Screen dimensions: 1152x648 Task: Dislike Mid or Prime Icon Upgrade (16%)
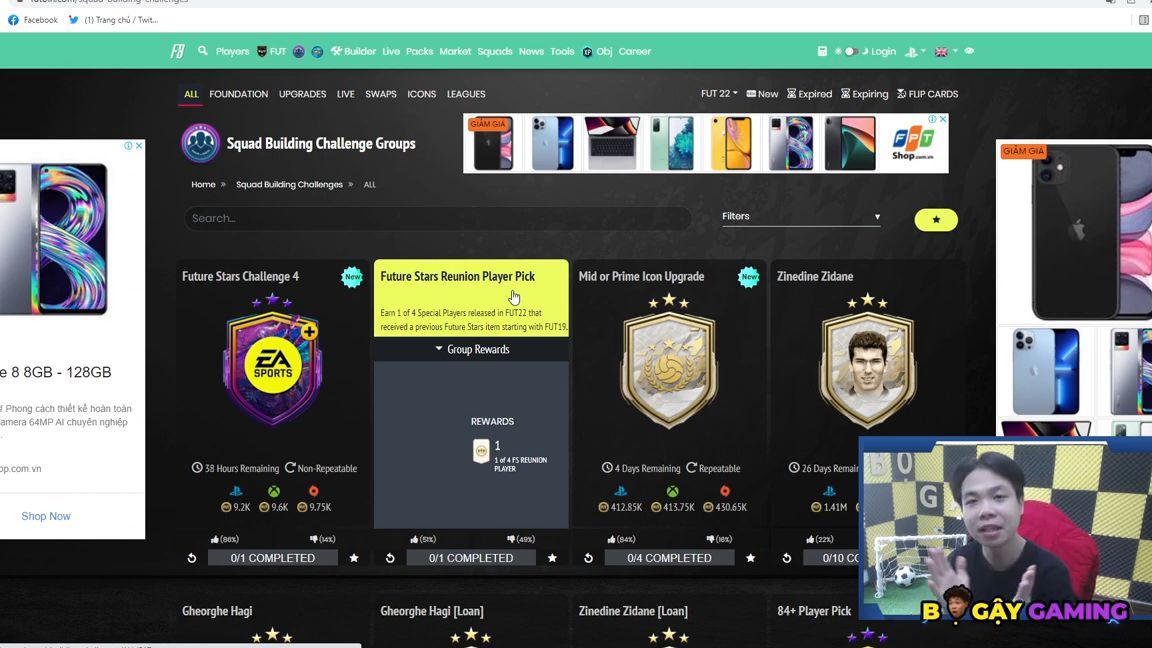[719, 539]
